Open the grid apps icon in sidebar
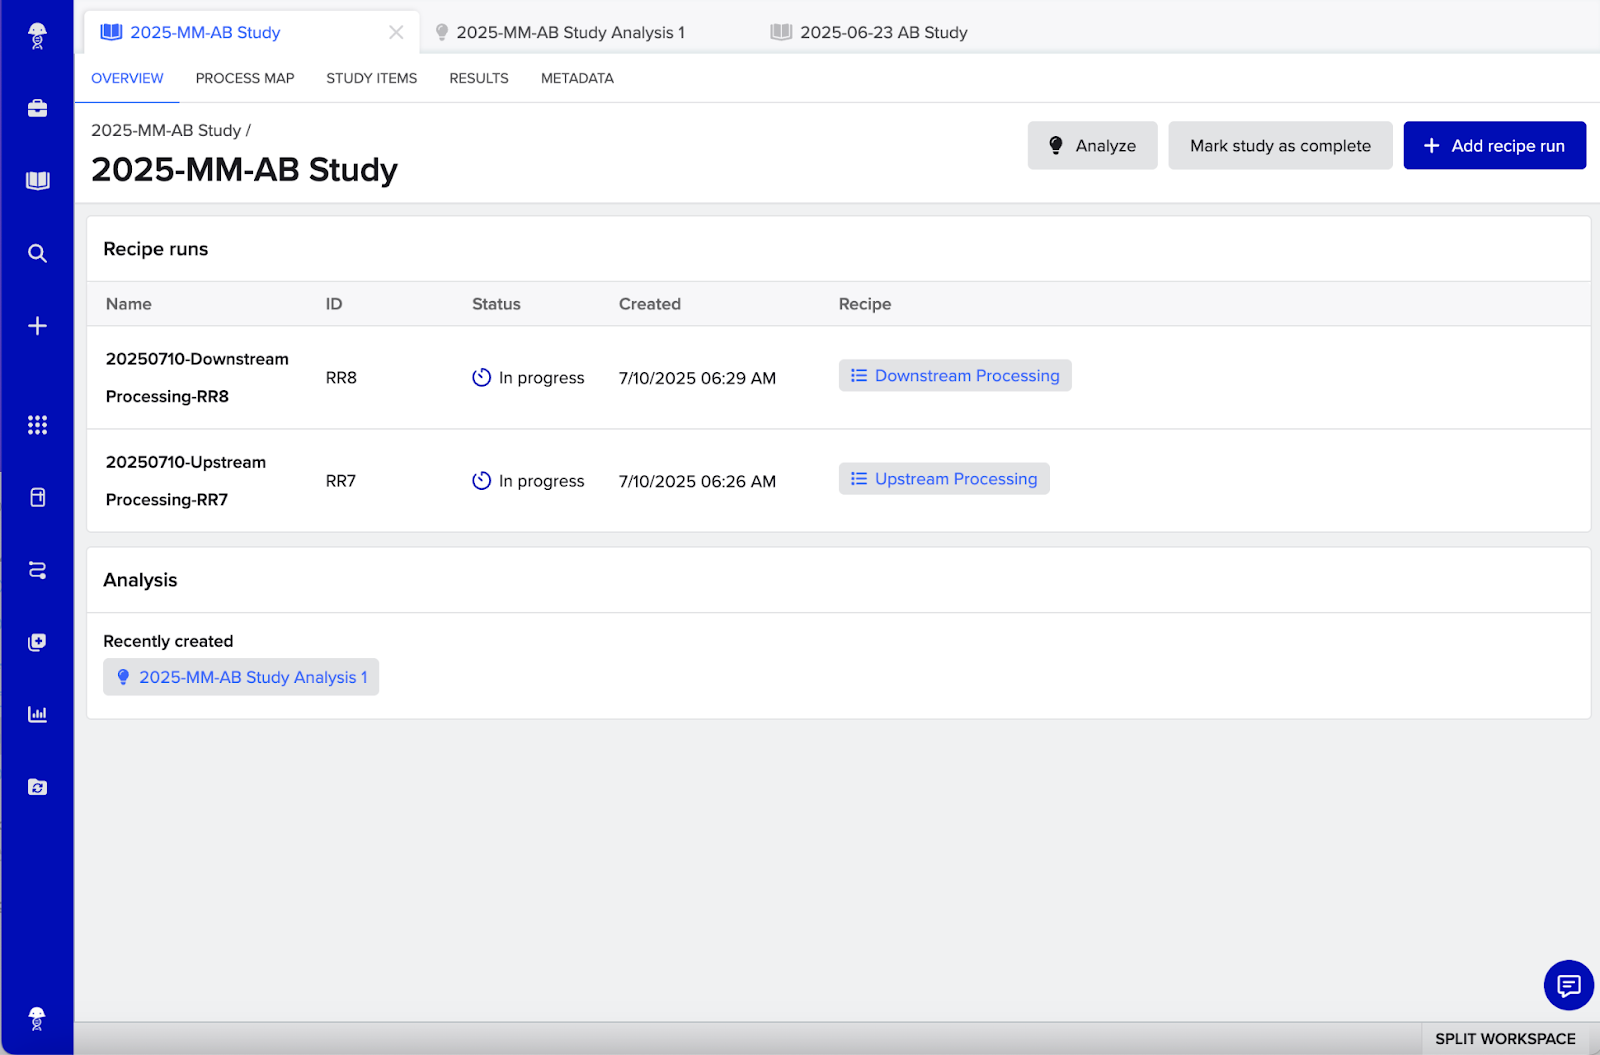 click(37, 425)
